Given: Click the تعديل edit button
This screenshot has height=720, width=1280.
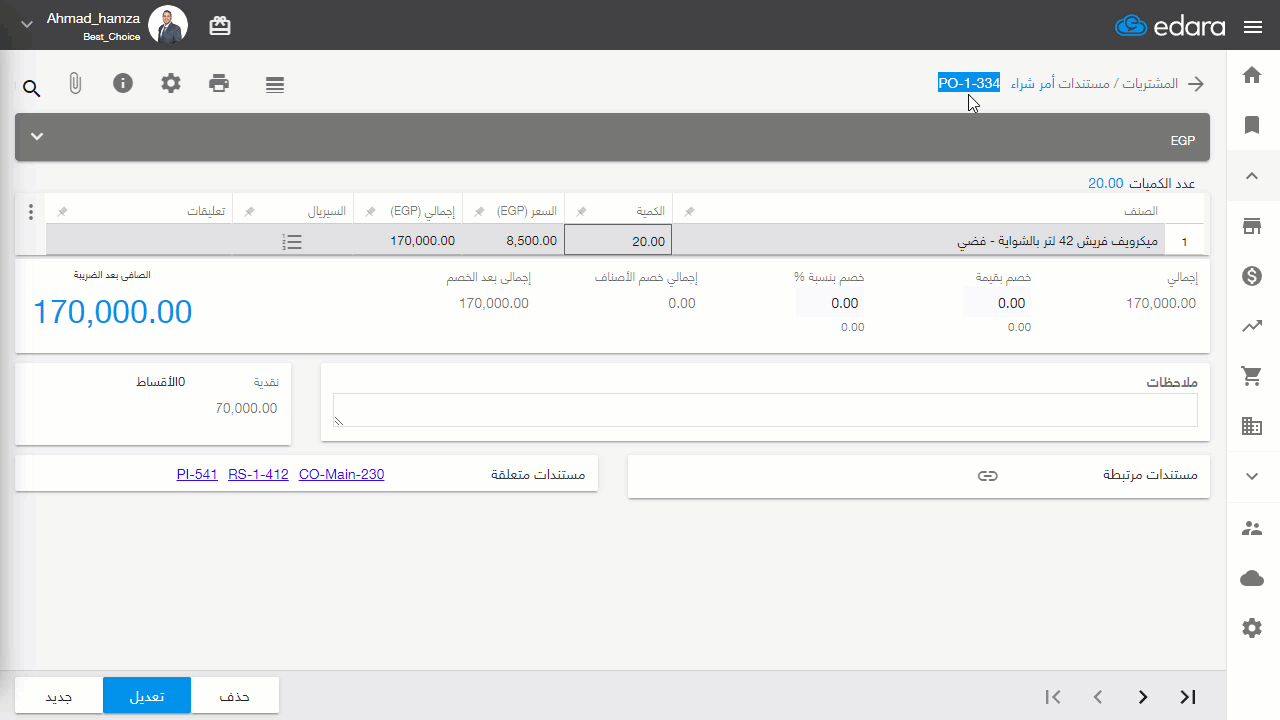Looking at the screenshot, I should tap(147, 696).
